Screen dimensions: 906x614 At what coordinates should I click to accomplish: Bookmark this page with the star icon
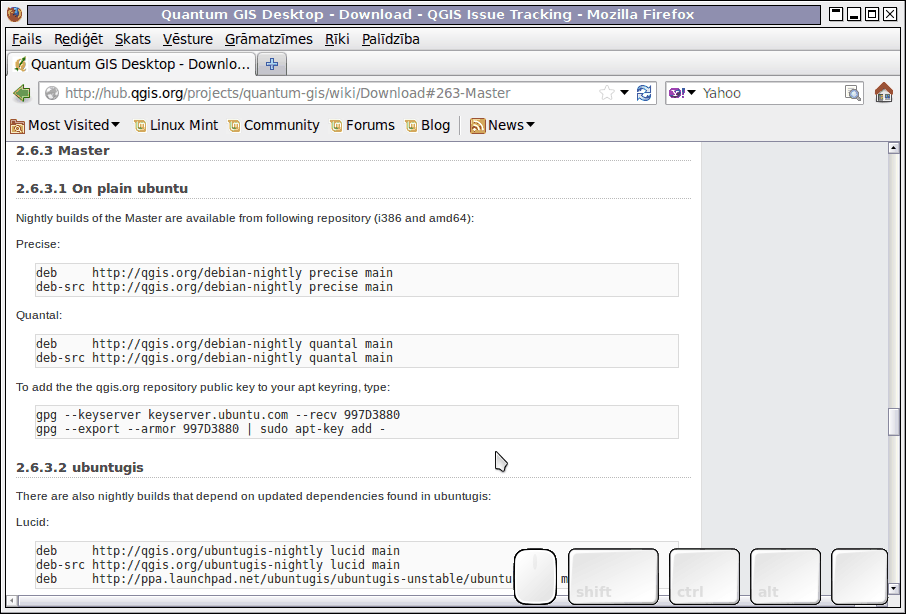coord(607,93)
